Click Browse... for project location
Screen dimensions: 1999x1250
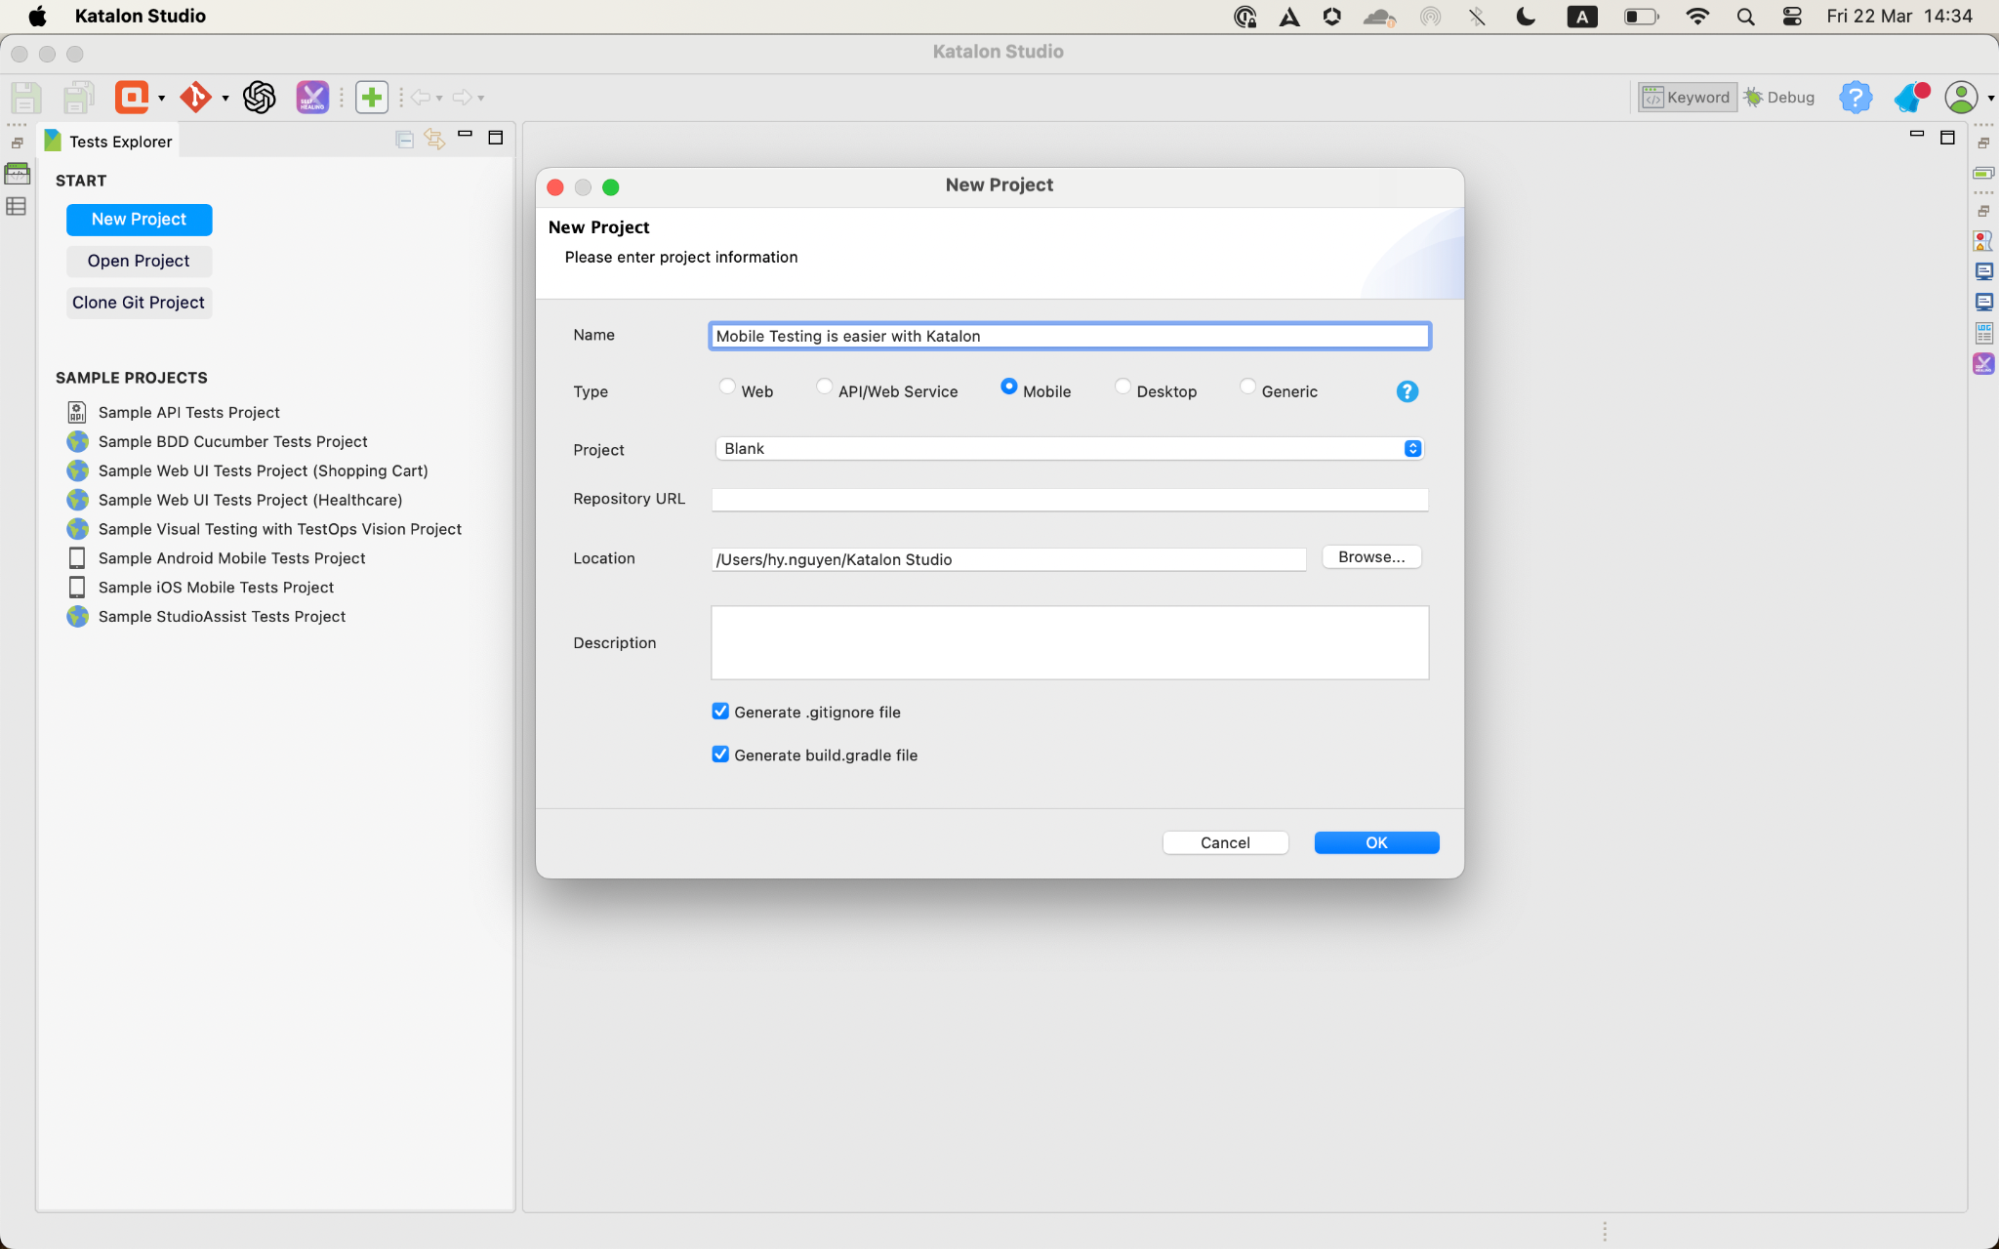point(1371,557)
